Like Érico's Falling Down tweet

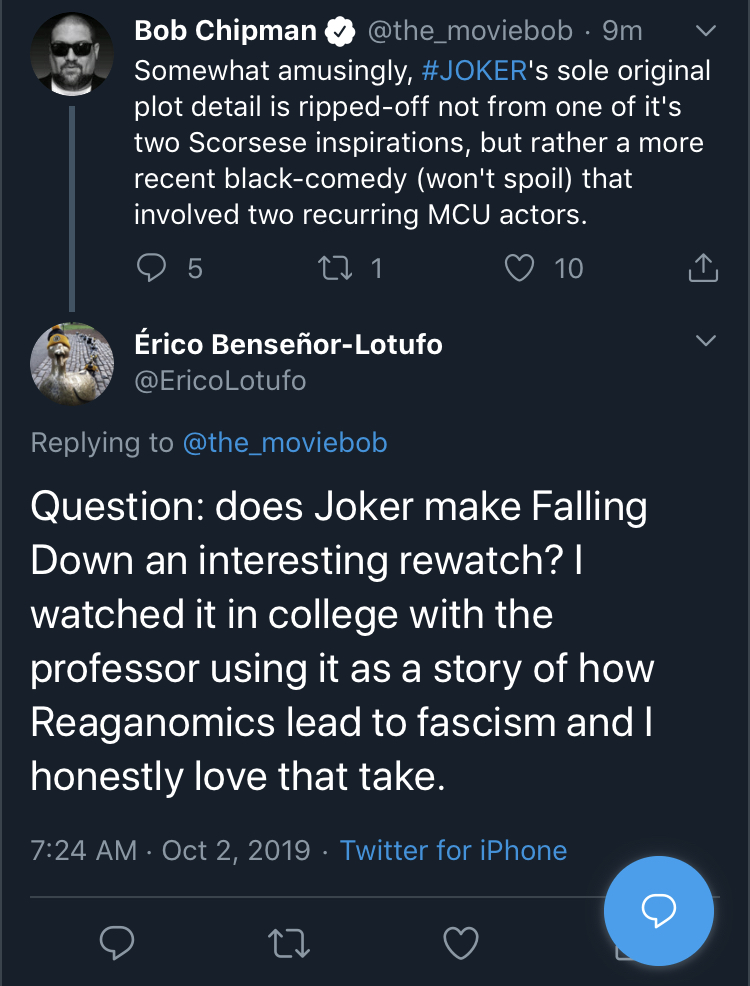coord(461,943)
